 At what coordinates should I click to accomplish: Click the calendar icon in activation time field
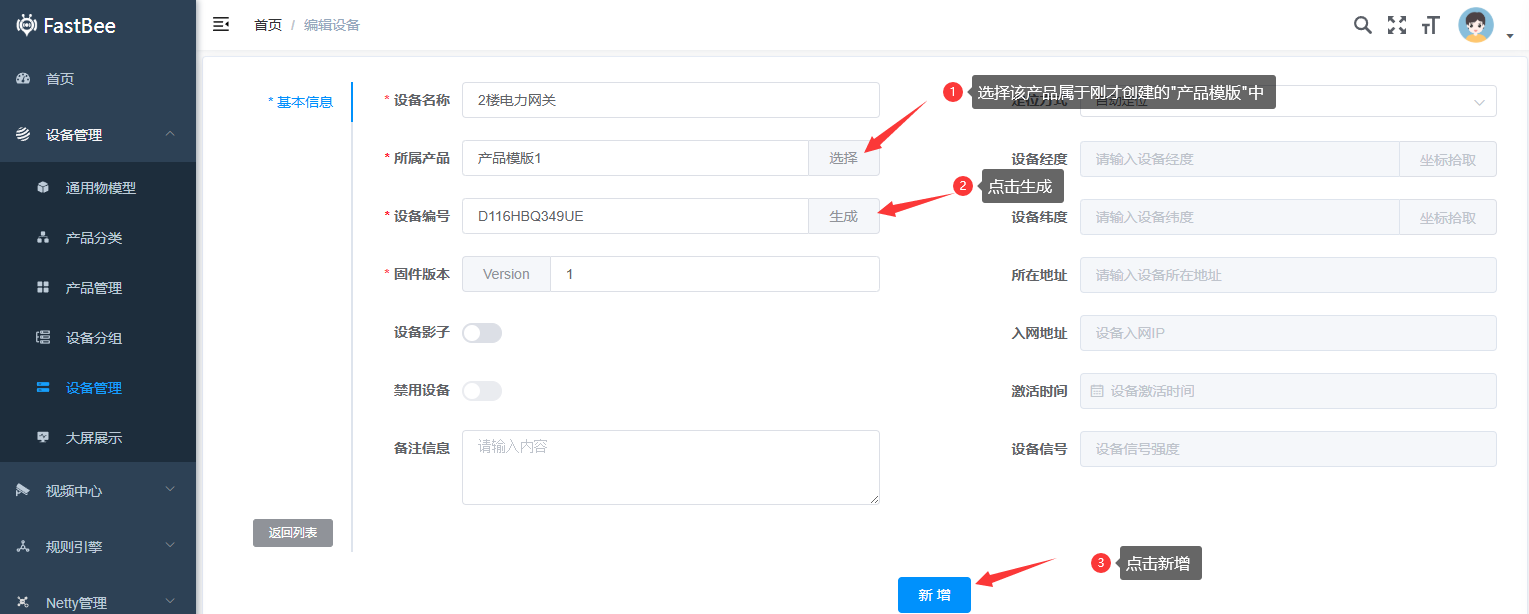[x=1097, y=391]
